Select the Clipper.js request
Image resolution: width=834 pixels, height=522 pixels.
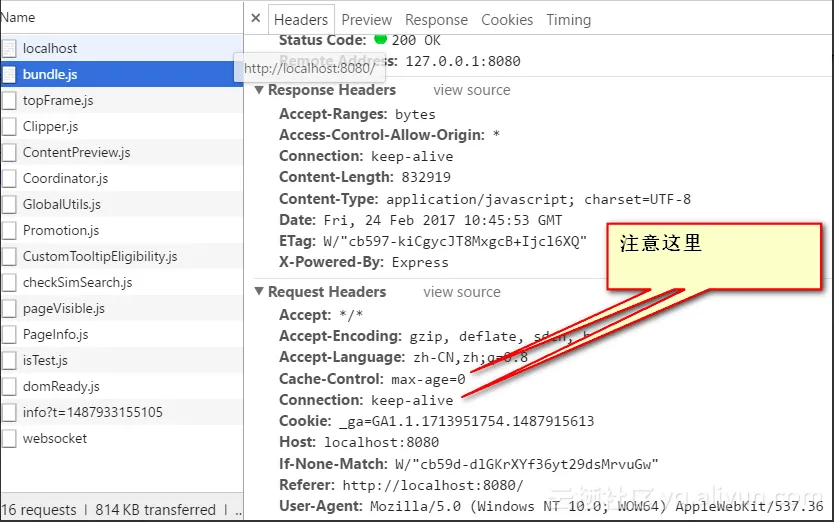click(122, 126)
